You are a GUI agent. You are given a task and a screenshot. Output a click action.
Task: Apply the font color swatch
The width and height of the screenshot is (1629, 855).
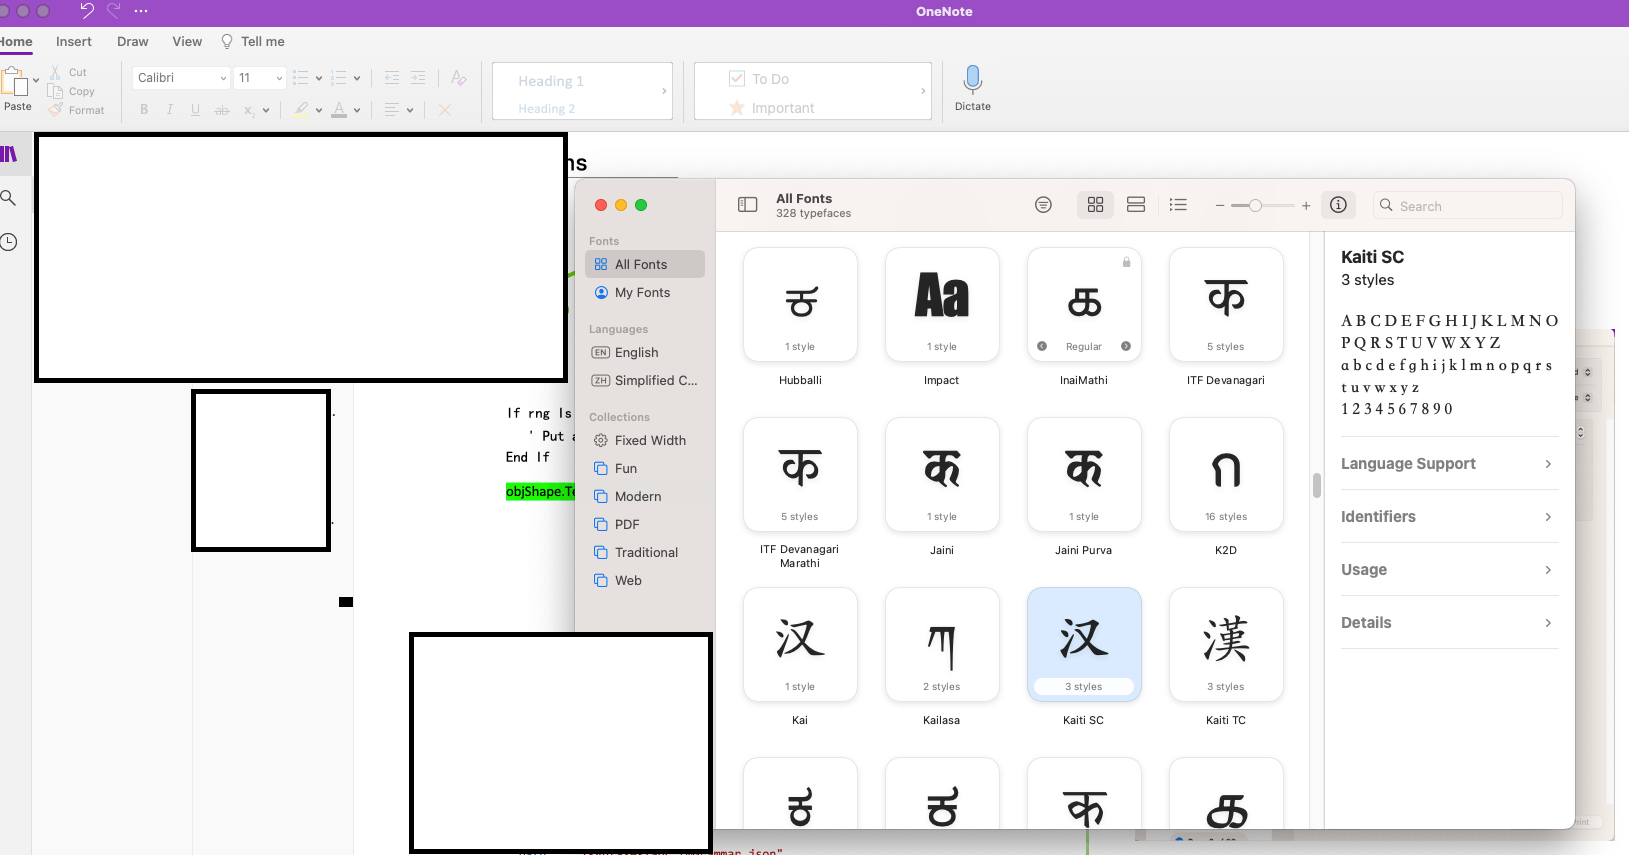[x=340, y=110]
